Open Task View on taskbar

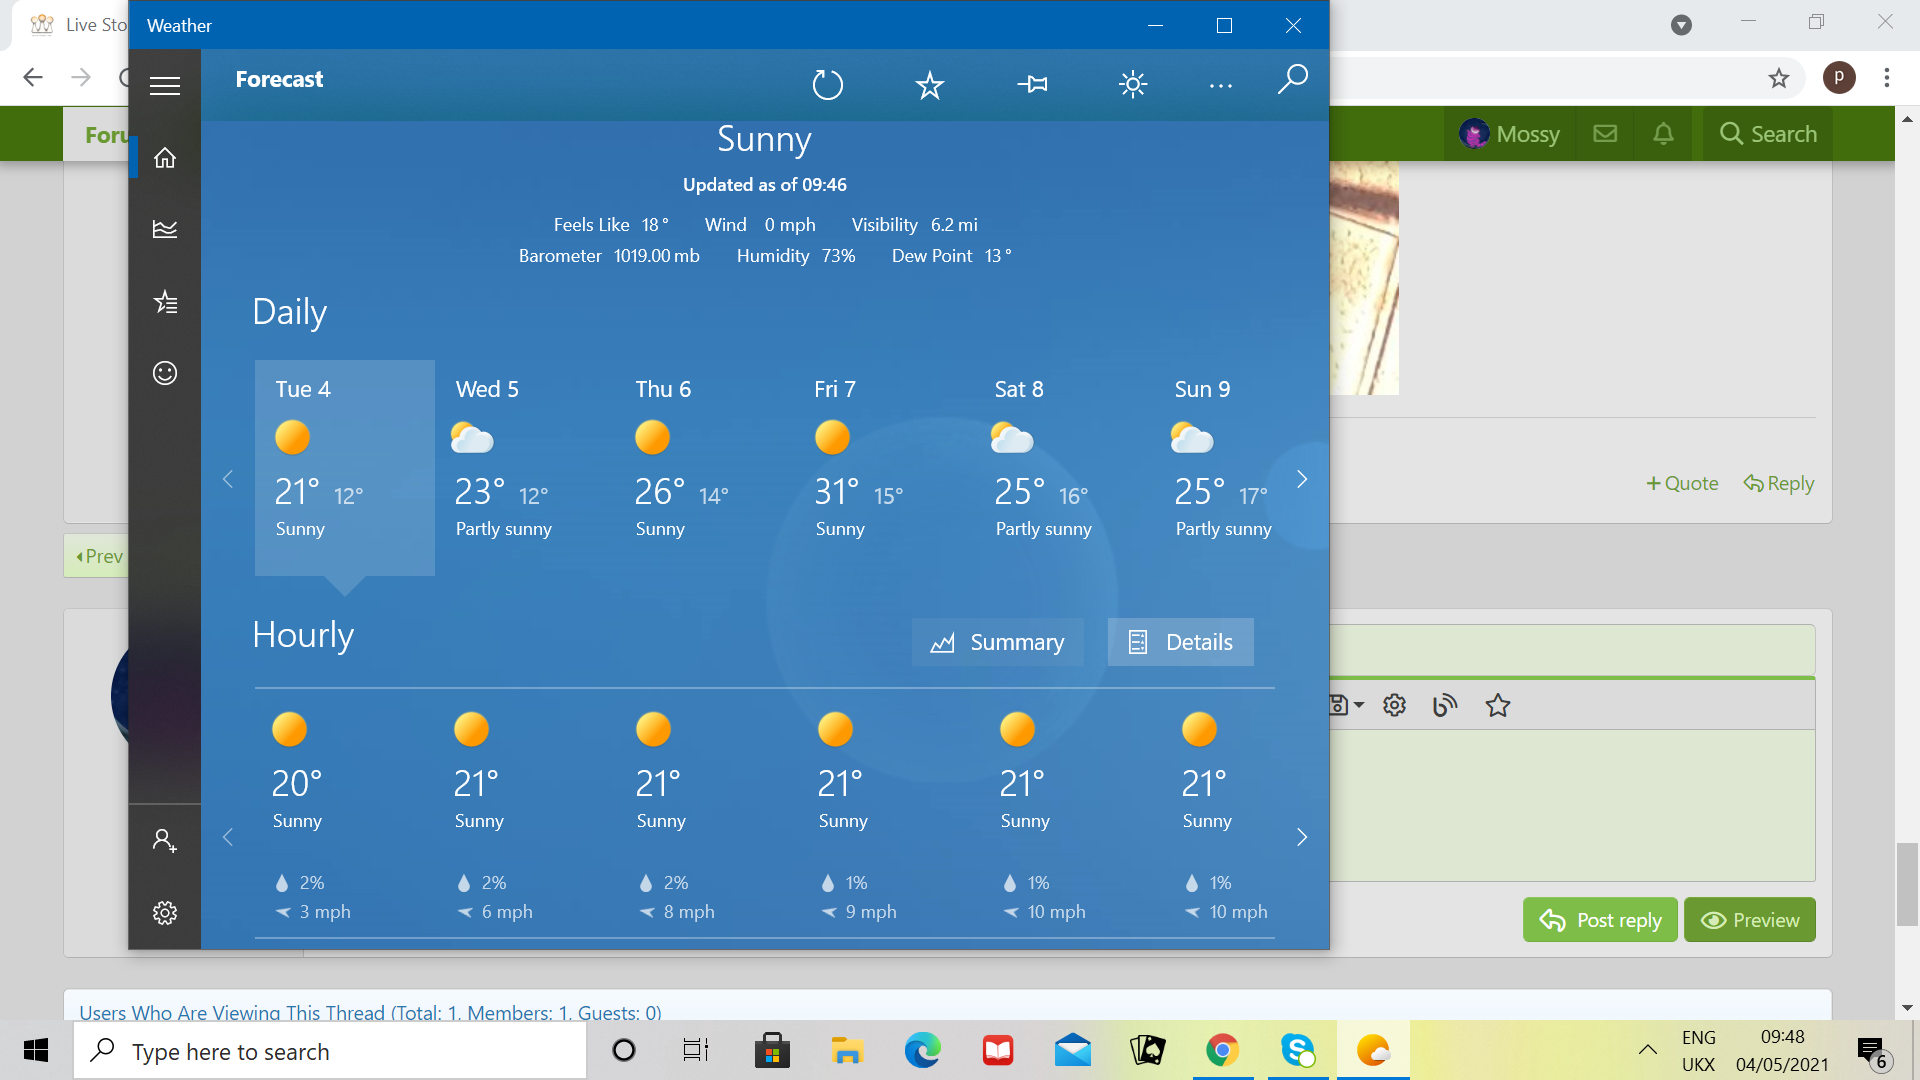point(696,1051)
